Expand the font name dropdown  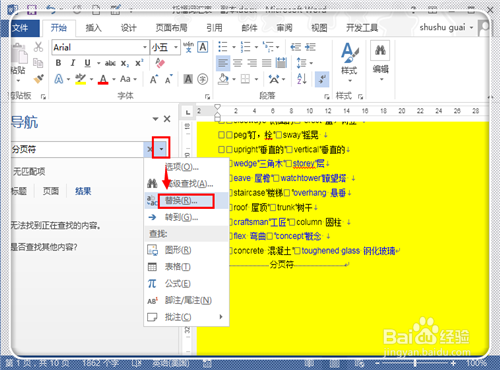tap(145, 47)
